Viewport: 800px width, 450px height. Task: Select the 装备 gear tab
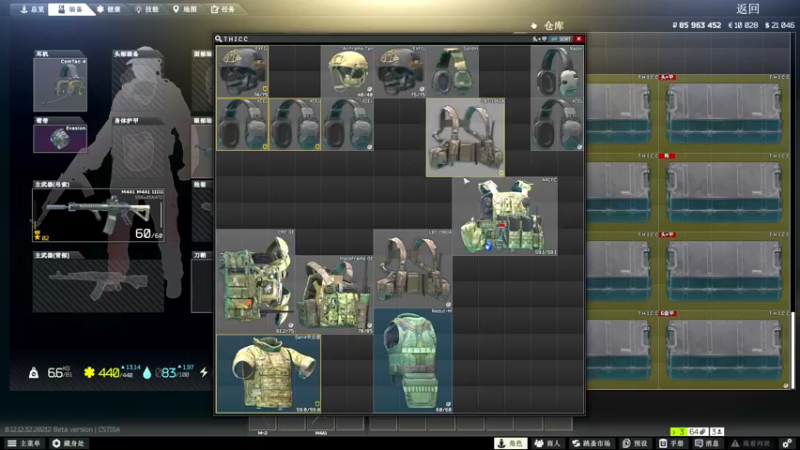click(x=70, y=9)
